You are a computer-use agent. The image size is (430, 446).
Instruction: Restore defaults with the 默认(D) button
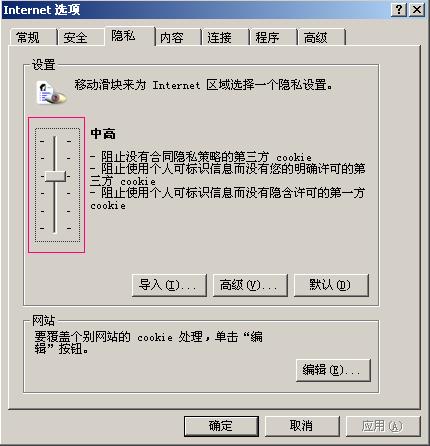point(331,285)
